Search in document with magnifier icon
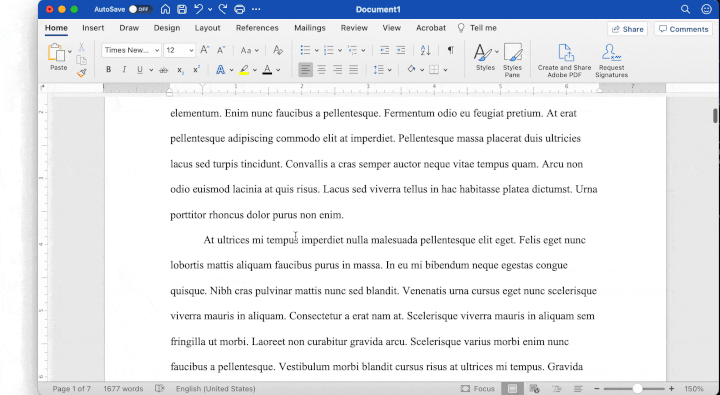The height and width of the screenshot is (395, 720). pos(685,9)
